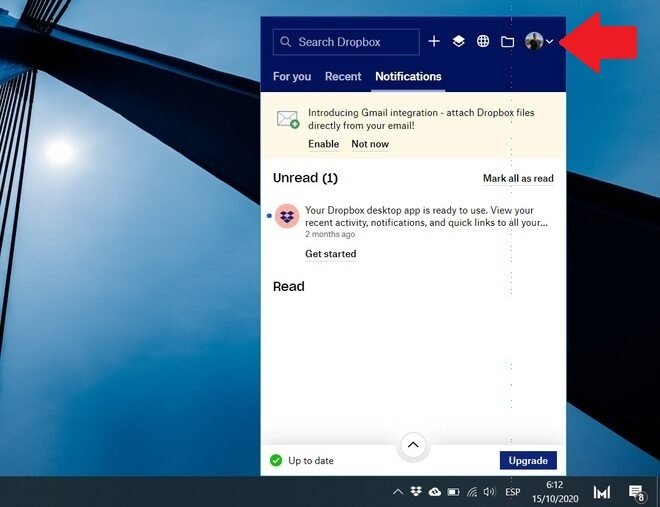This screenshot has height=507, width=660.
Task: Click the Read section heading
Action: [288, 287]
